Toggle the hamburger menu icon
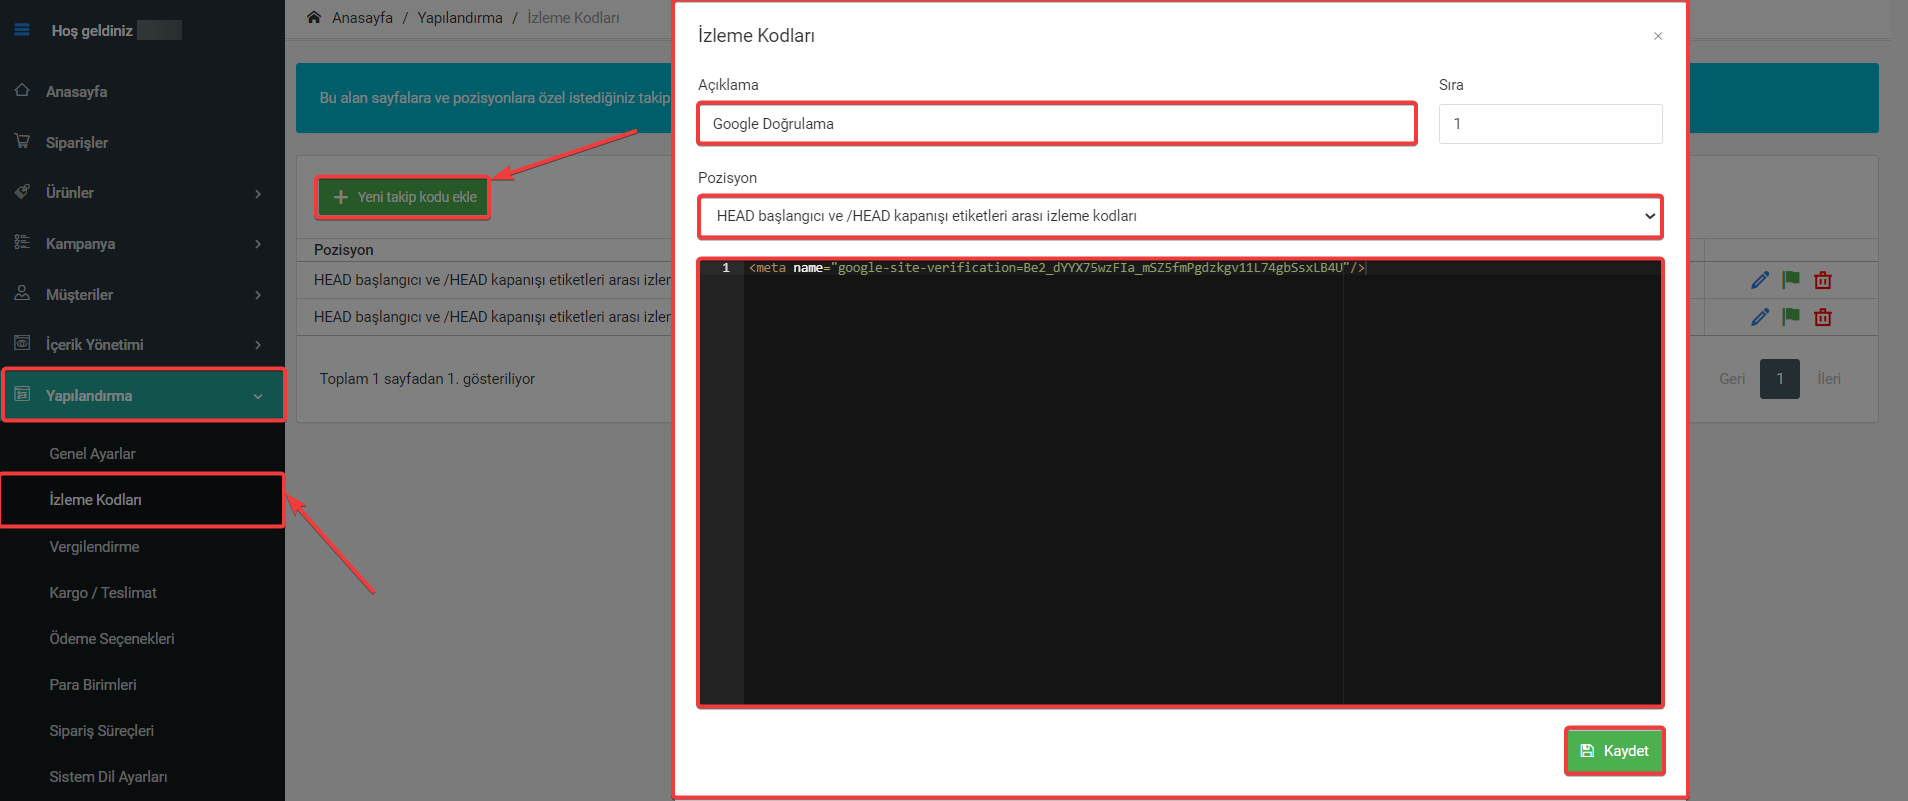 (x=22, y=30)
